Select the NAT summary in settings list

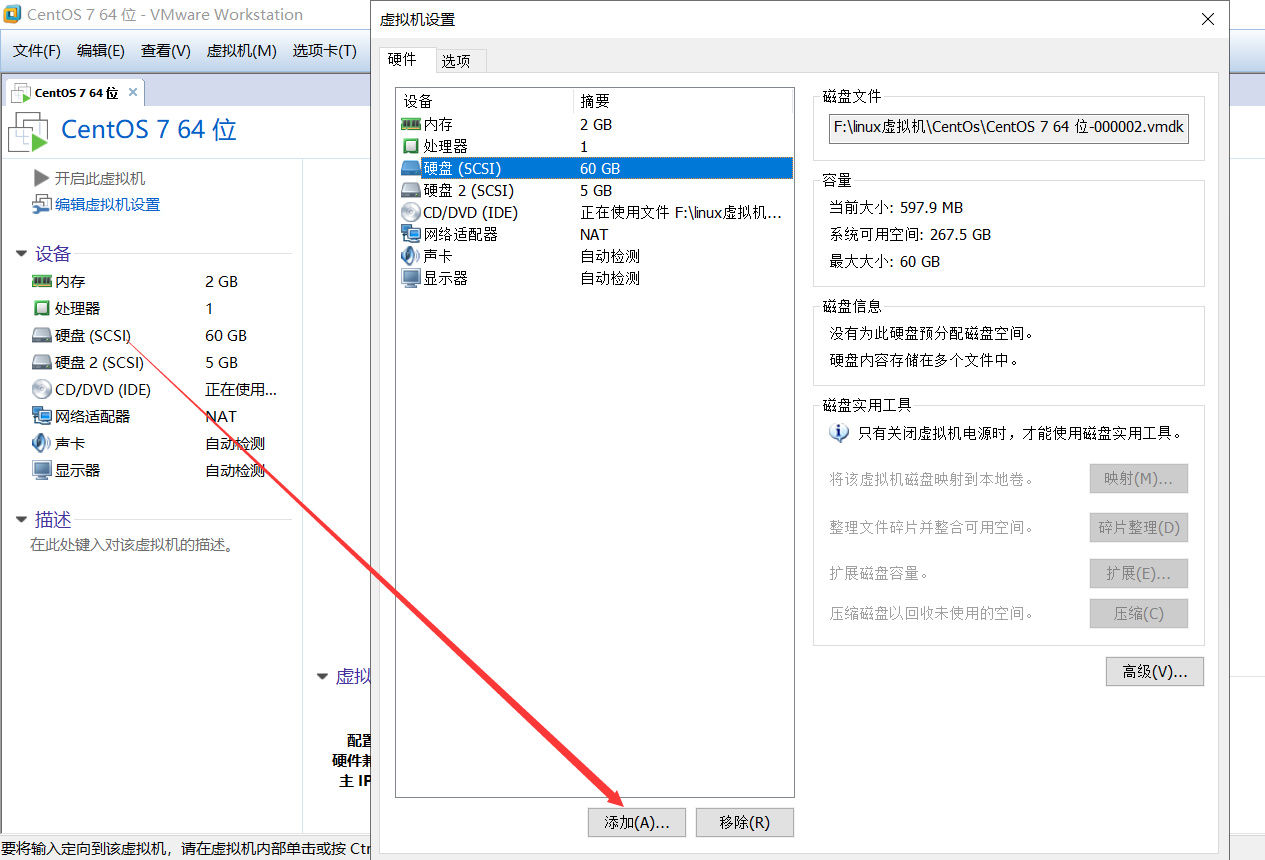click(594, 235)
